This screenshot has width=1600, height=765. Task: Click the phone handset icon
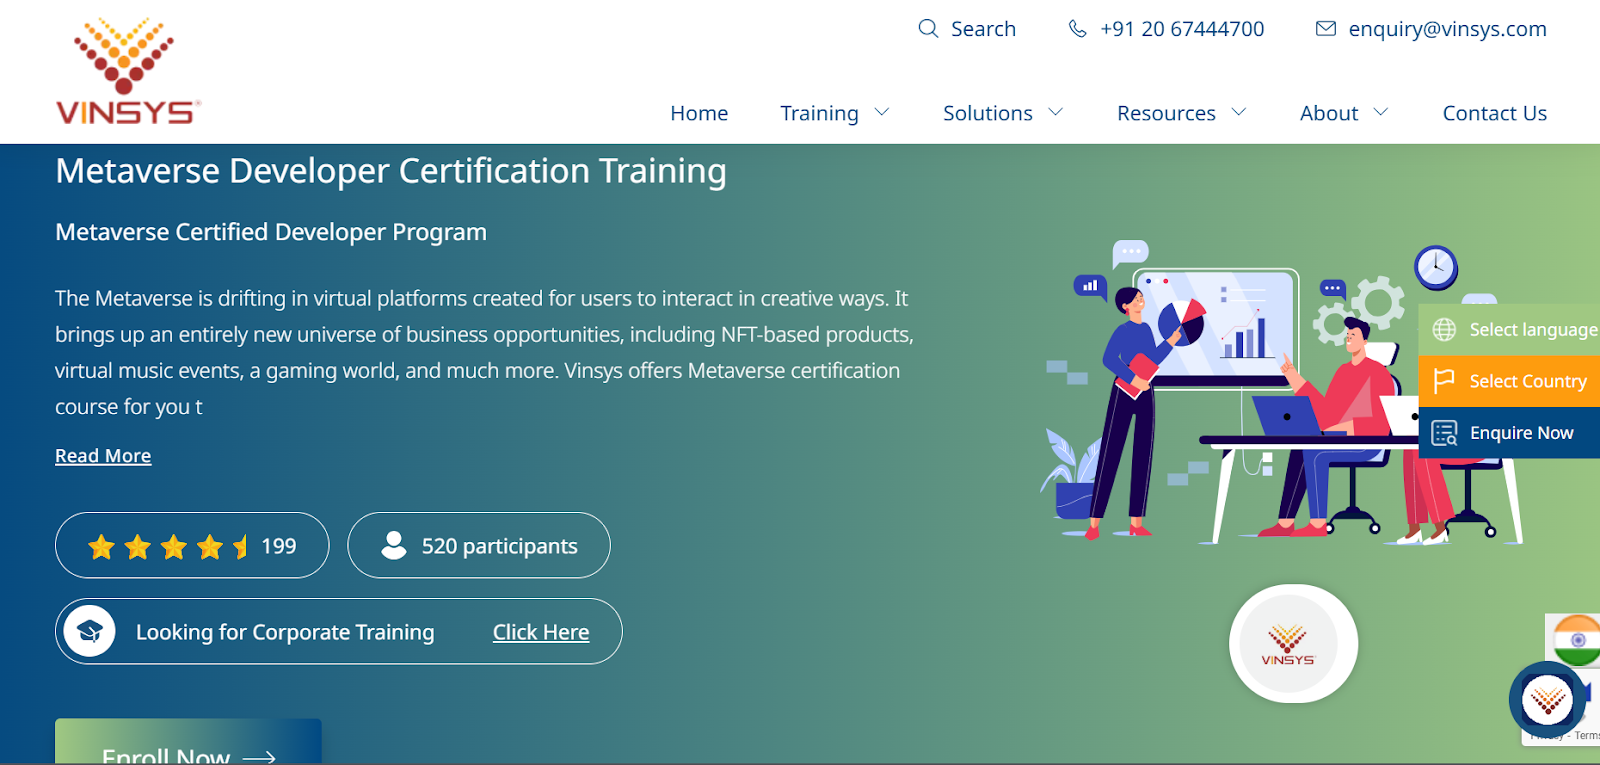(1077, 28)
